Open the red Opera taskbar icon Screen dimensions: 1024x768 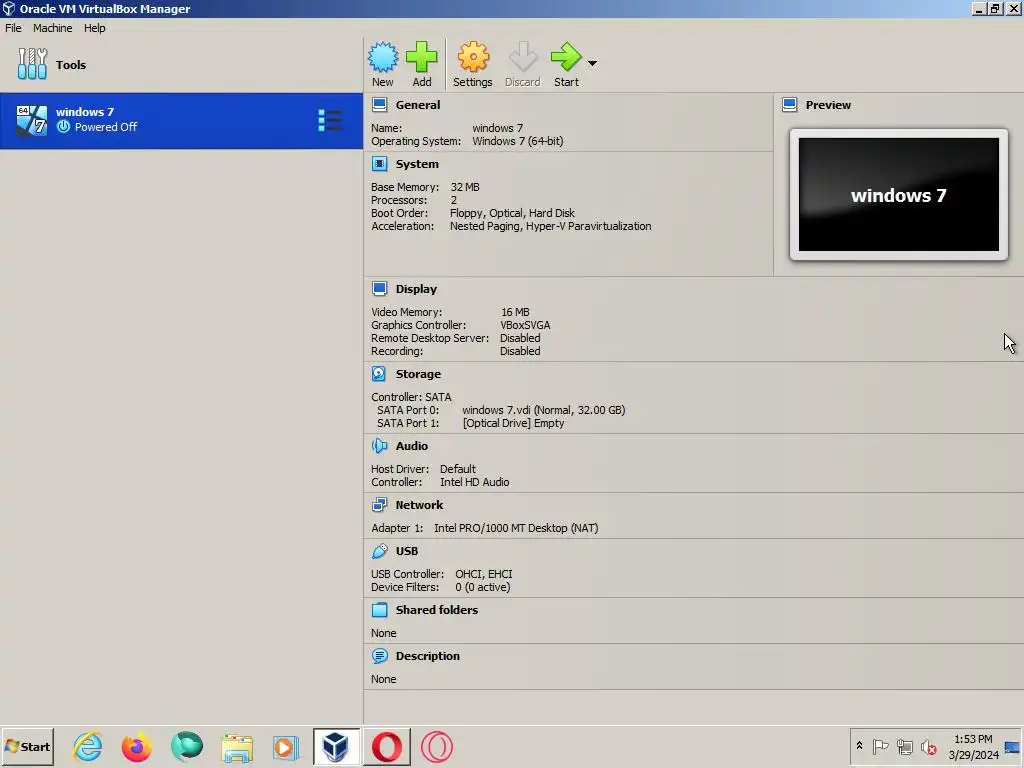(x=387, y=746)
